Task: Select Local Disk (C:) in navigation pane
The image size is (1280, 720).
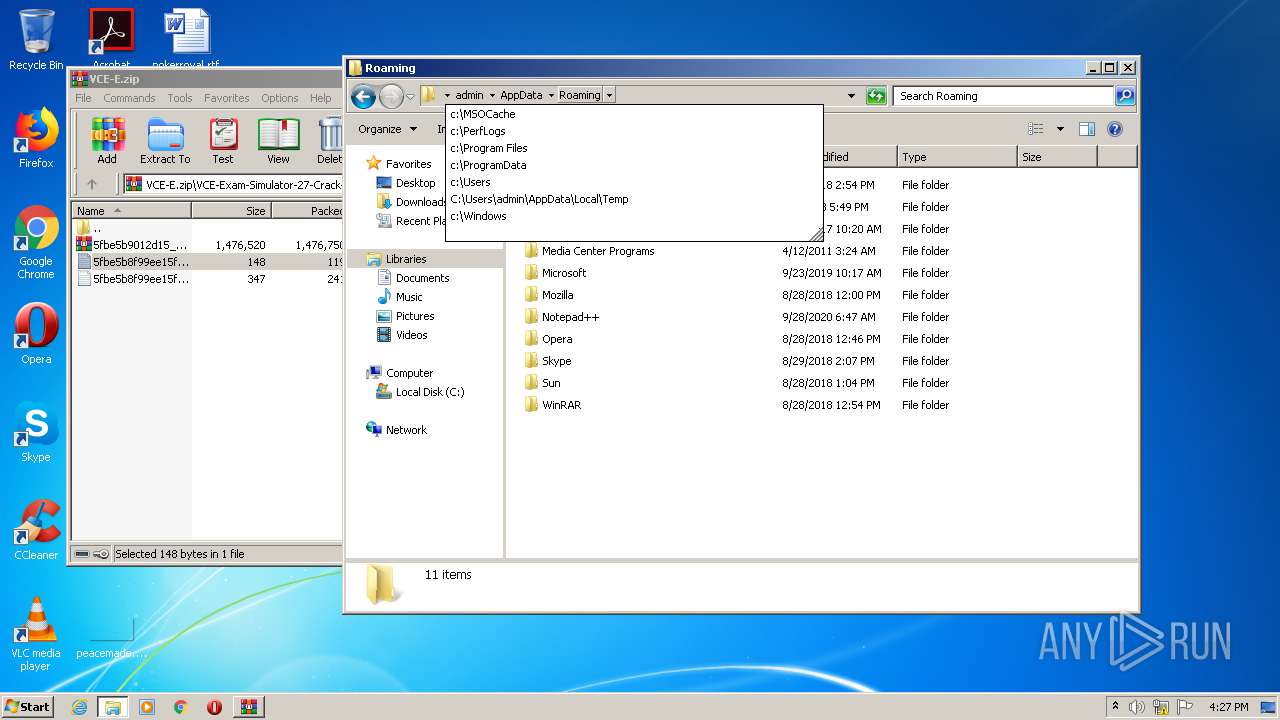Action: (429, 392)
